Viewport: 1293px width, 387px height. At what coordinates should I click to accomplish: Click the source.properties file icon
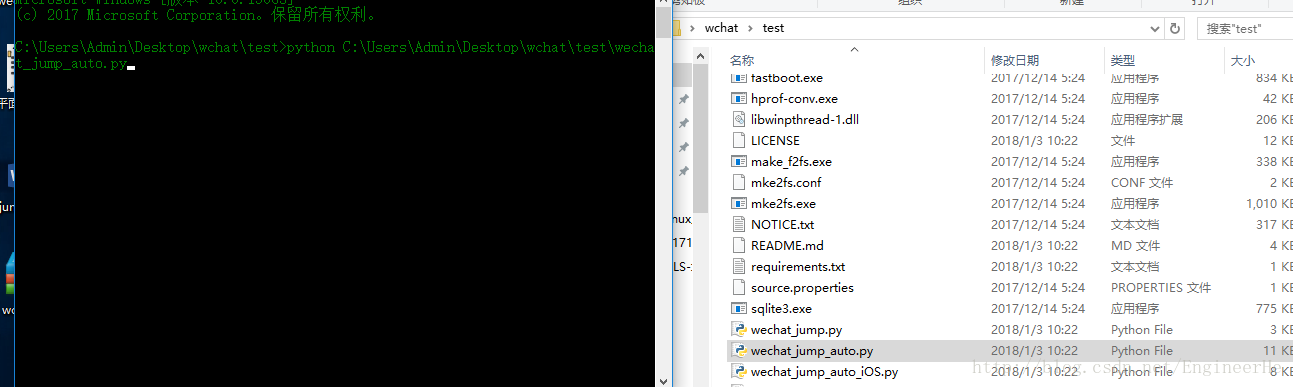coord(739,287)
